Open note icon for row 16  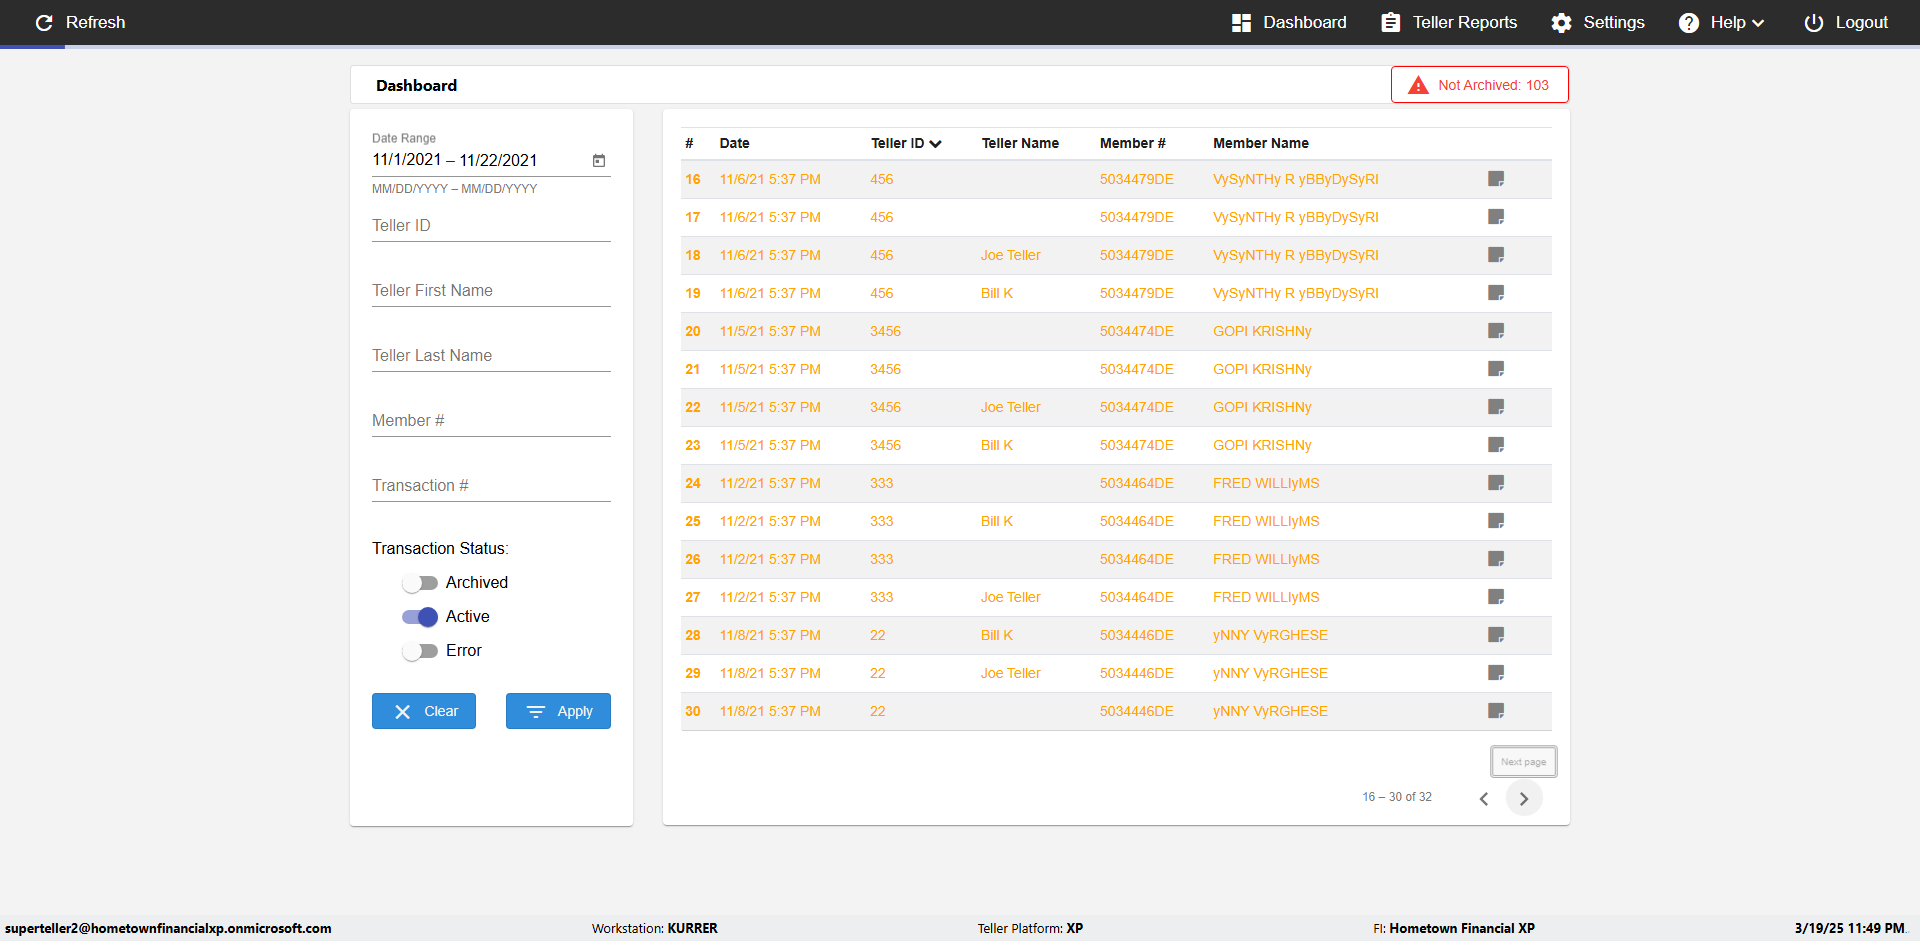pos(1496,179)
